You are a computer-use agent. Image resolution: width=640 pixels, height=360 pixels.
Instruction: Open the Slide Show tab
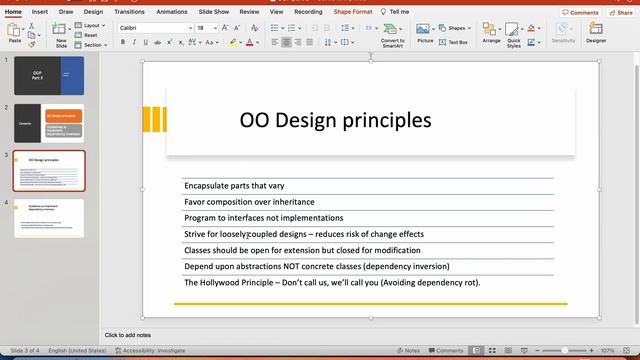[213, 12]
